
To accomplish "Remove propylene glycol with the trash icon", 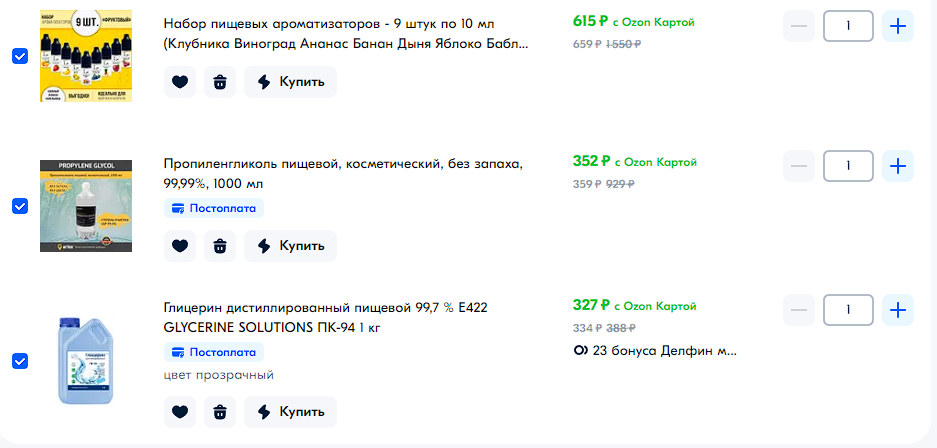I will (x=220, y=246).
